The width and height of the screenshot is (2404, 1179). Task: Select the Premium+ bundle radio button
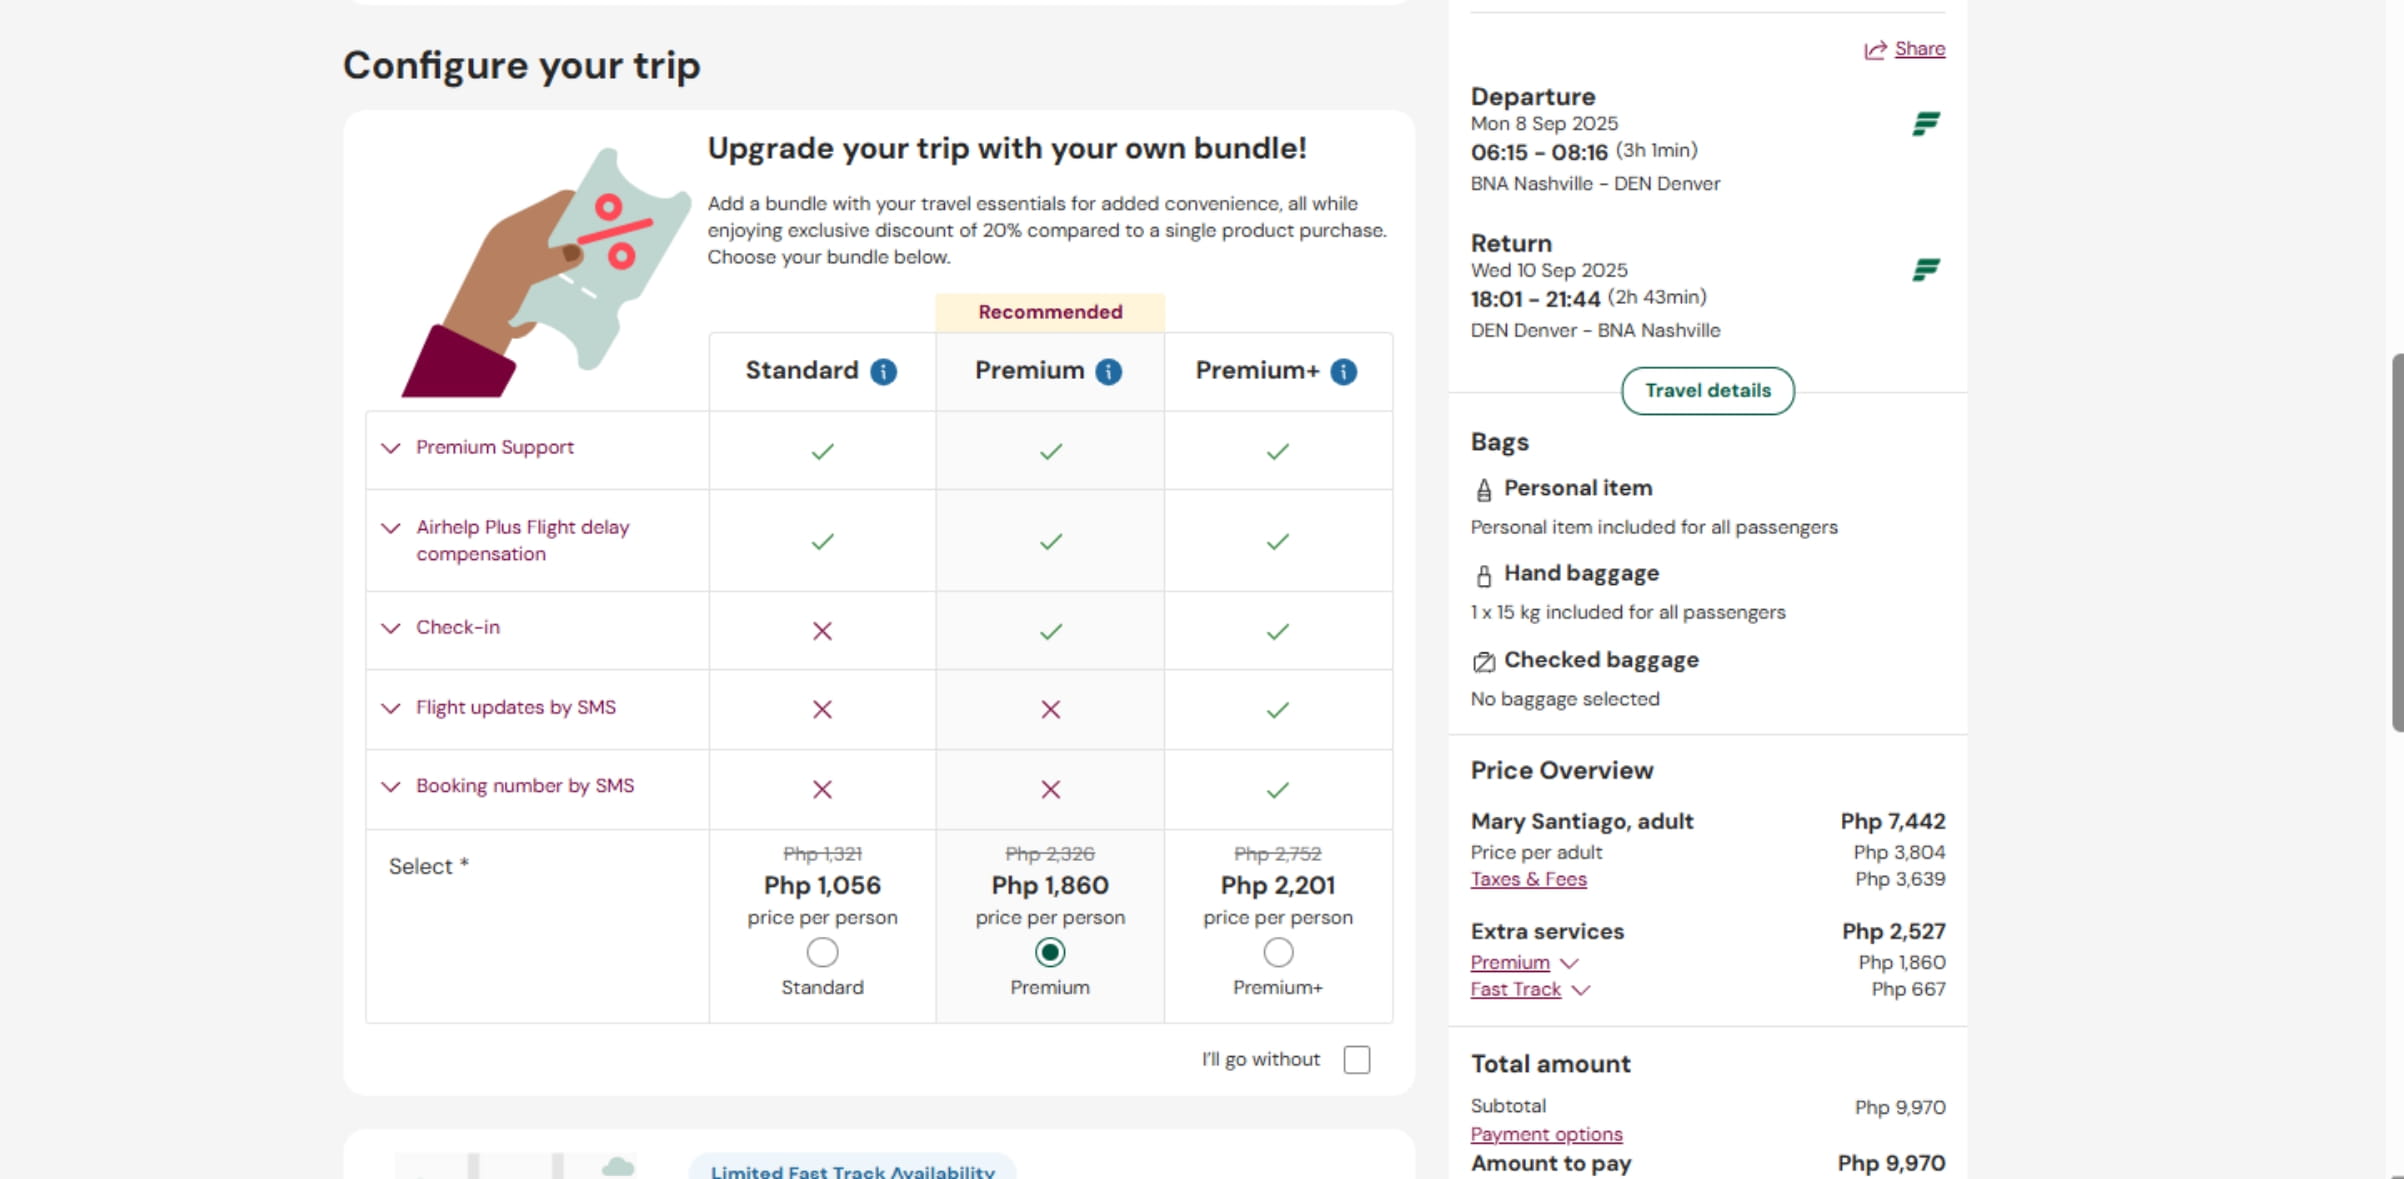coord(1278,953)
